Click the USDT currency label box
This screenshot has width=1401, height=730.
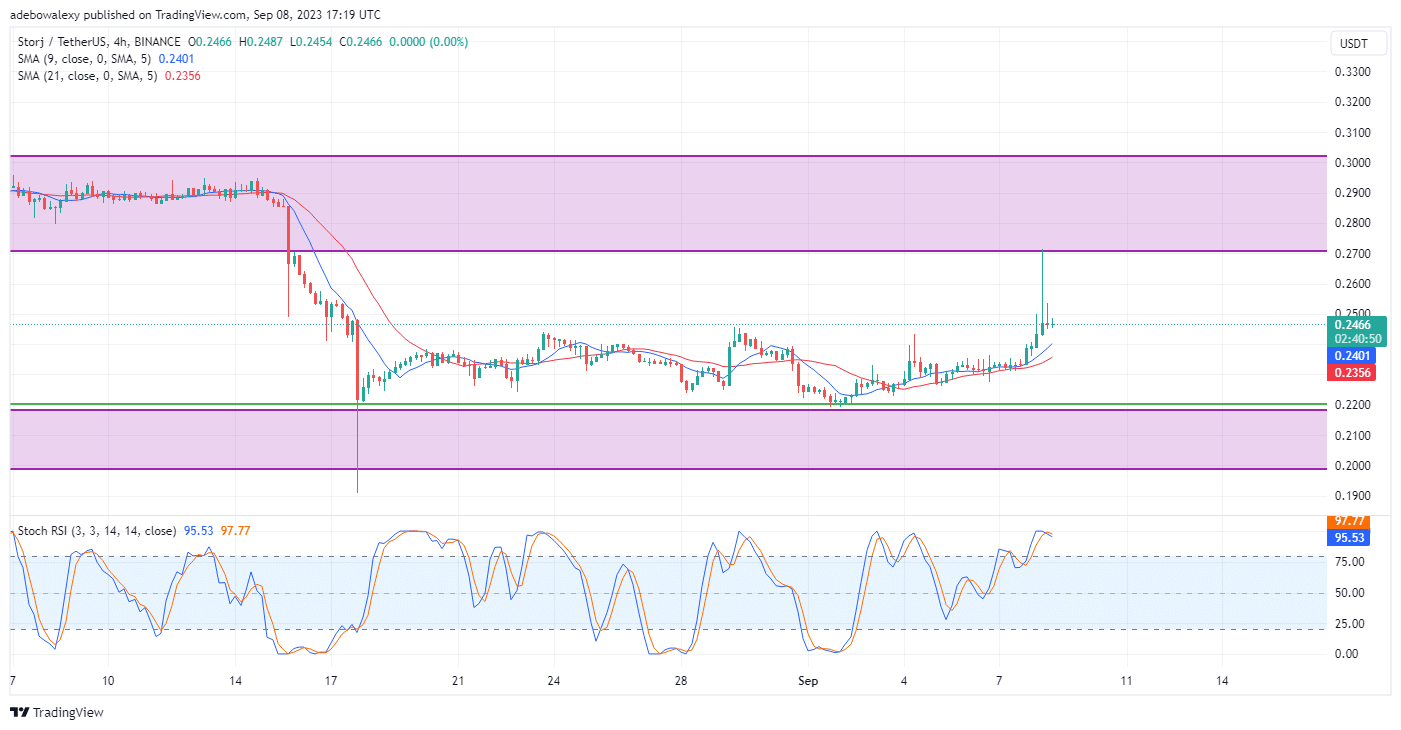(1359, 43)
